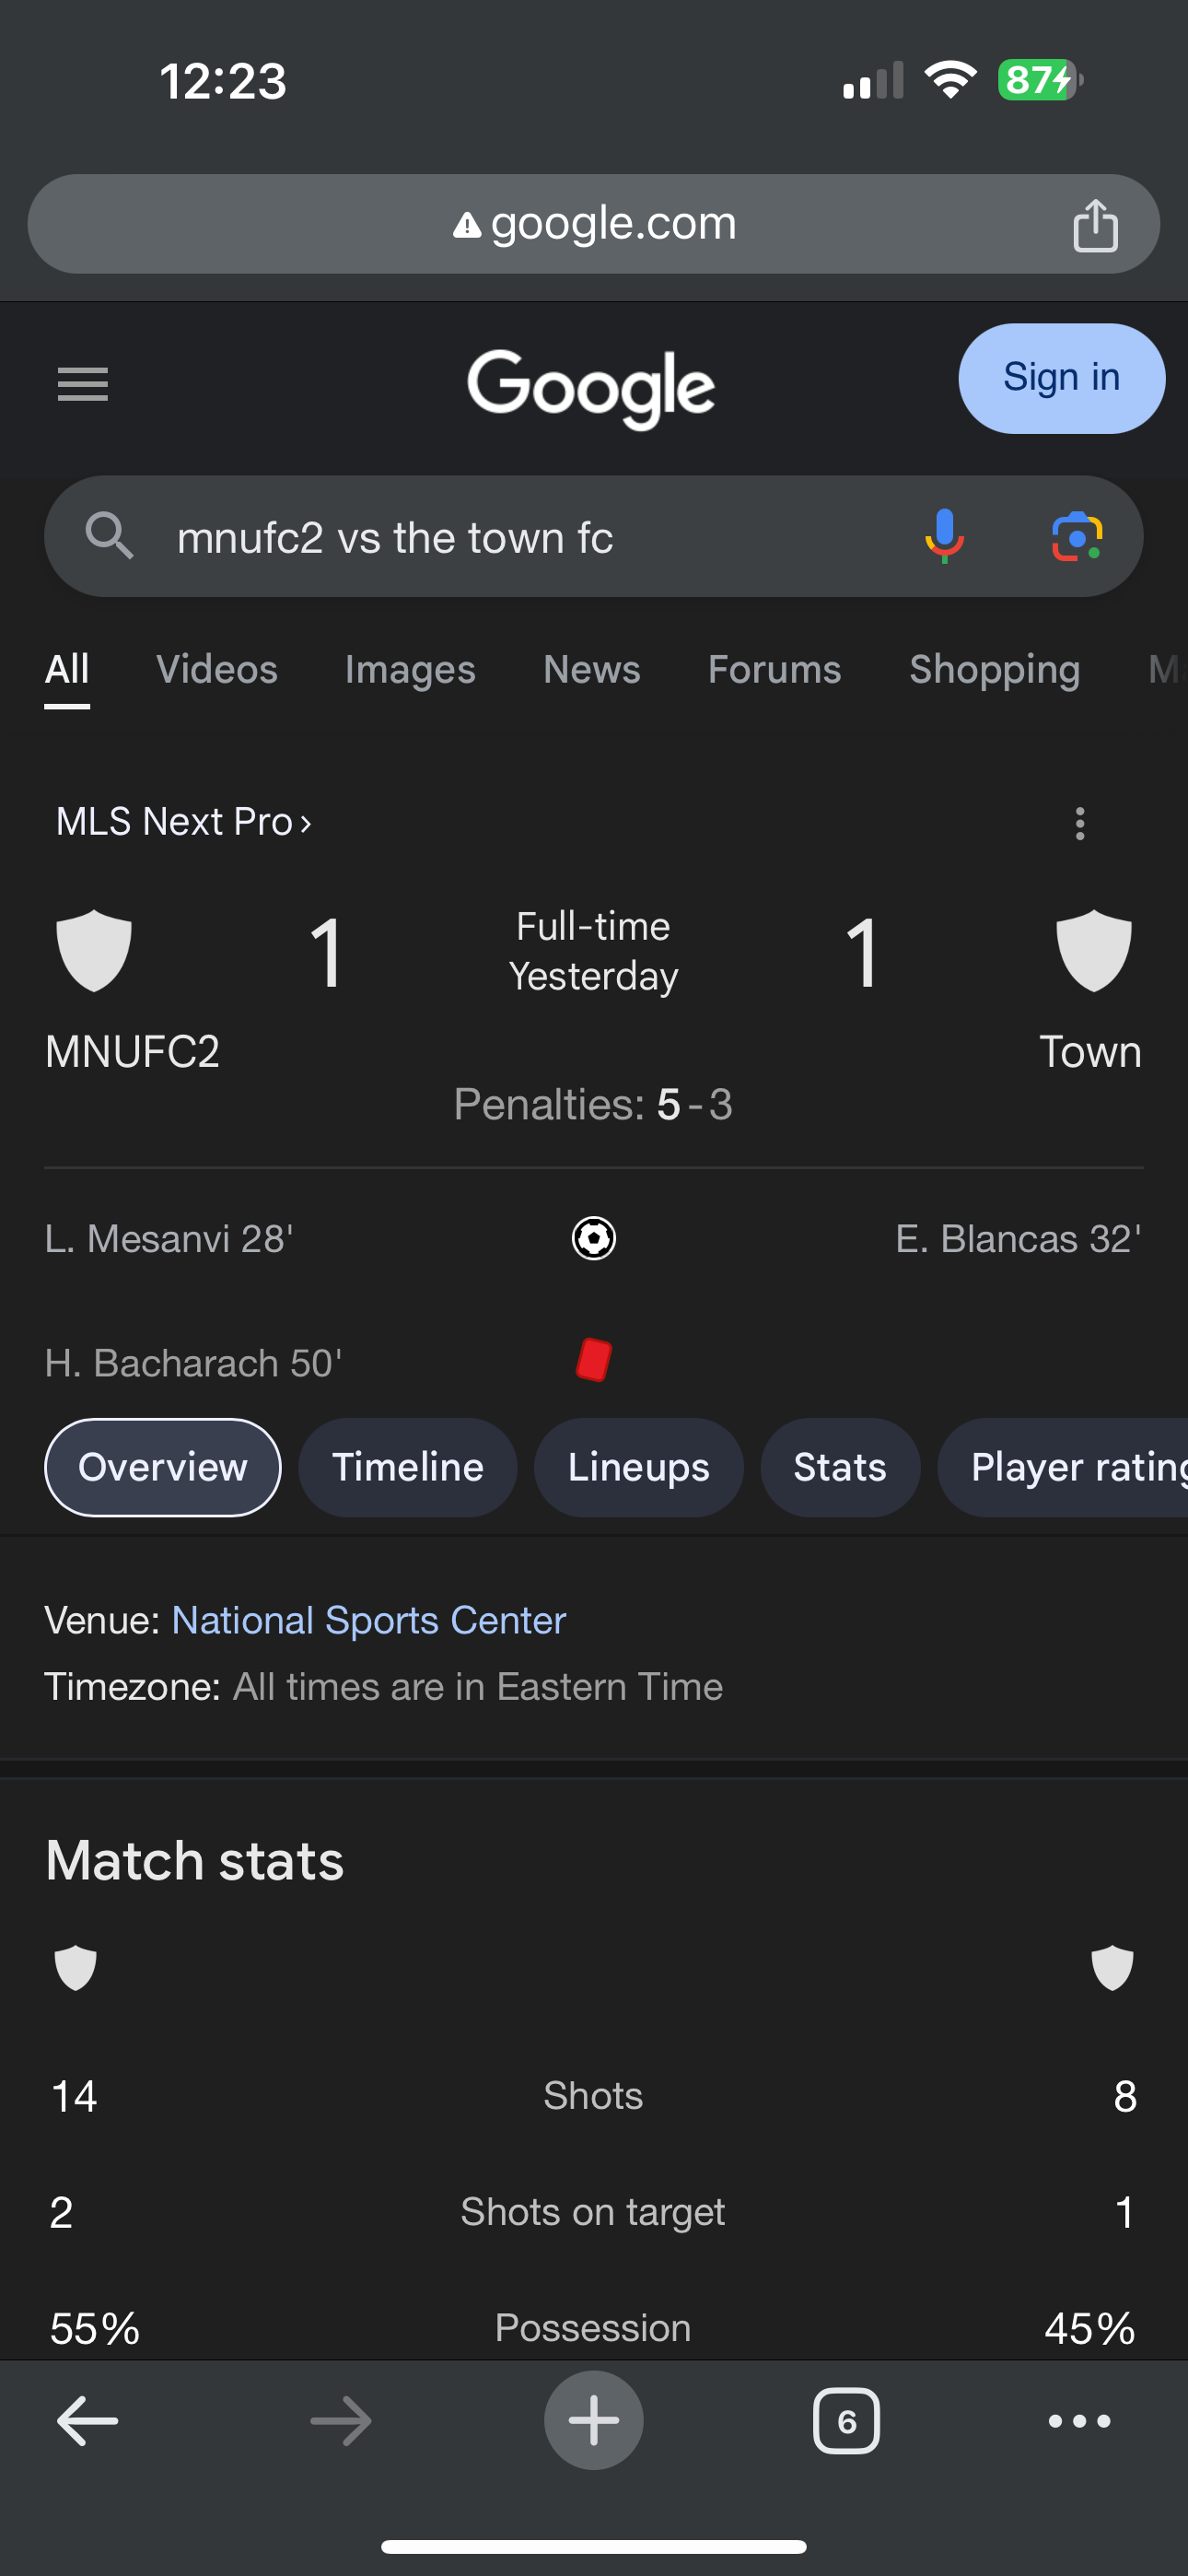Viewport: 1188px width, 2576px height.
Task: Tap the search field with mnufc2 query
Action: 500,538
